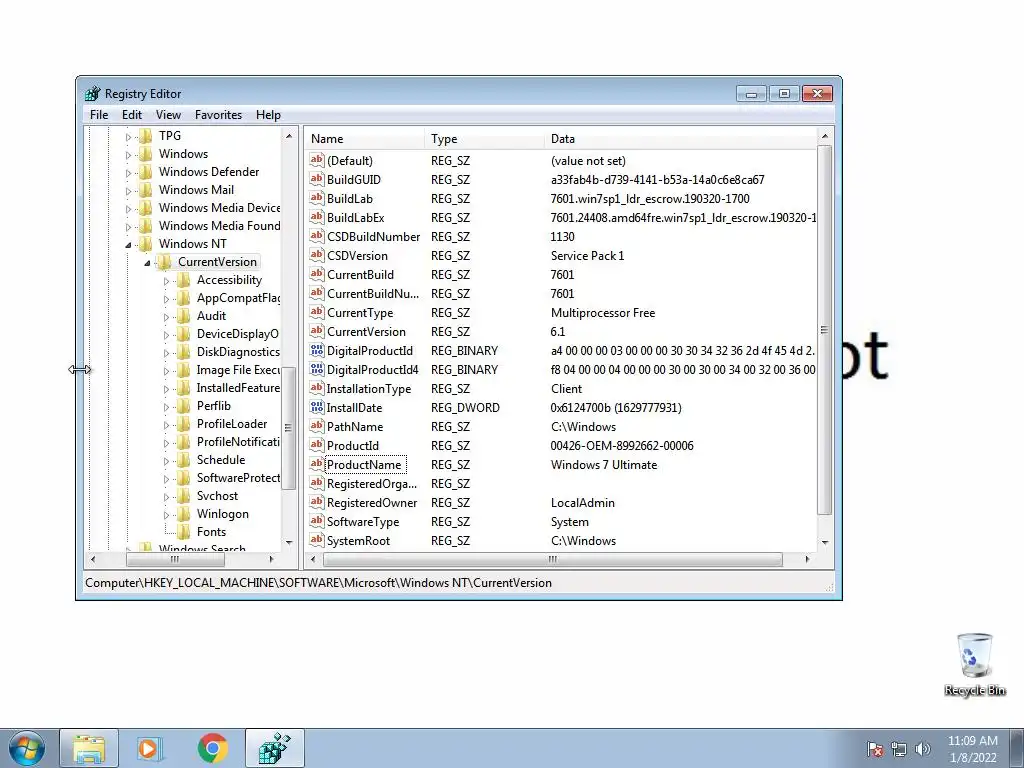Open the Windows Start menu
This screenshot has height=768, width=1024.
pos(26,748)
